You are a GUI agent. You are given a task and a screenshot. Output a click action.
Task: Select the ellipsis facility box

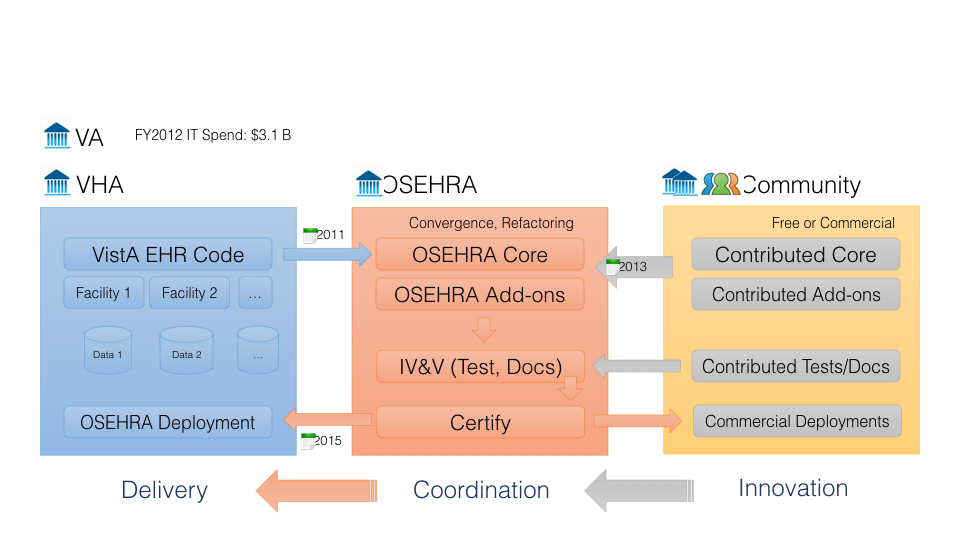255,293
